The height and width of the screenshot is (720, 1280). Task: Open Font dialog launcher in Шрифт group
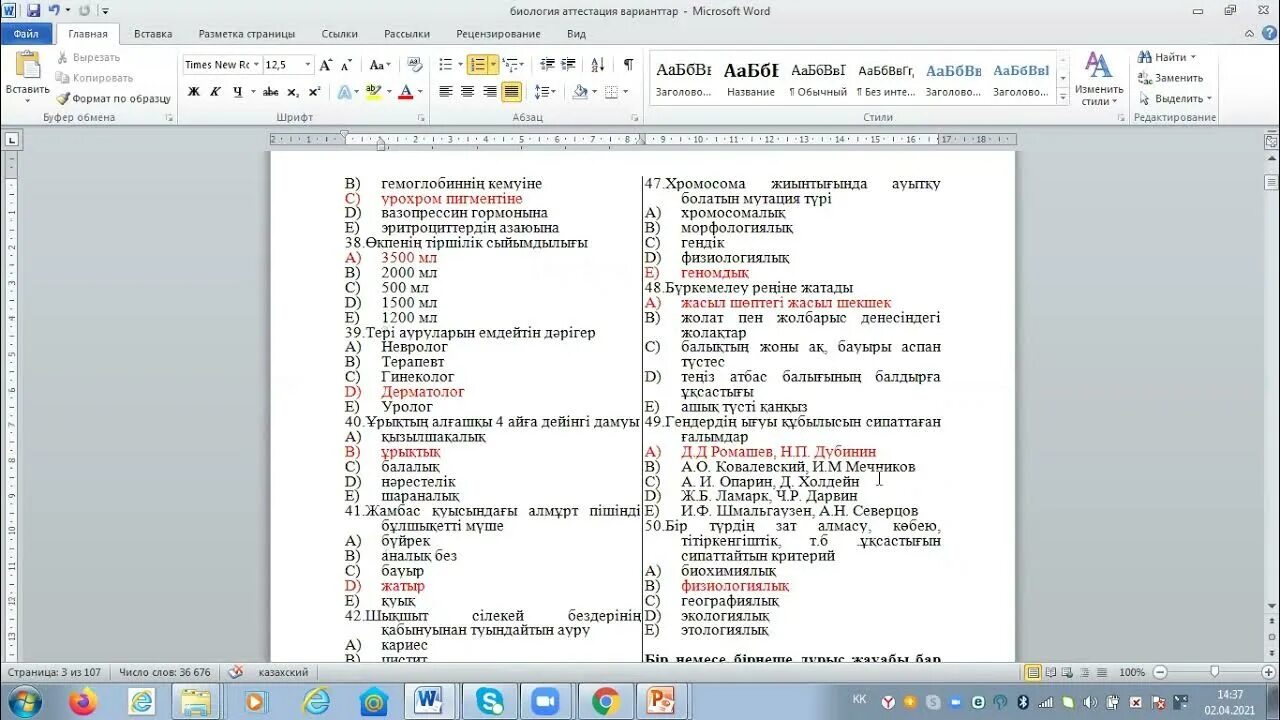click(x=421, y=118)
